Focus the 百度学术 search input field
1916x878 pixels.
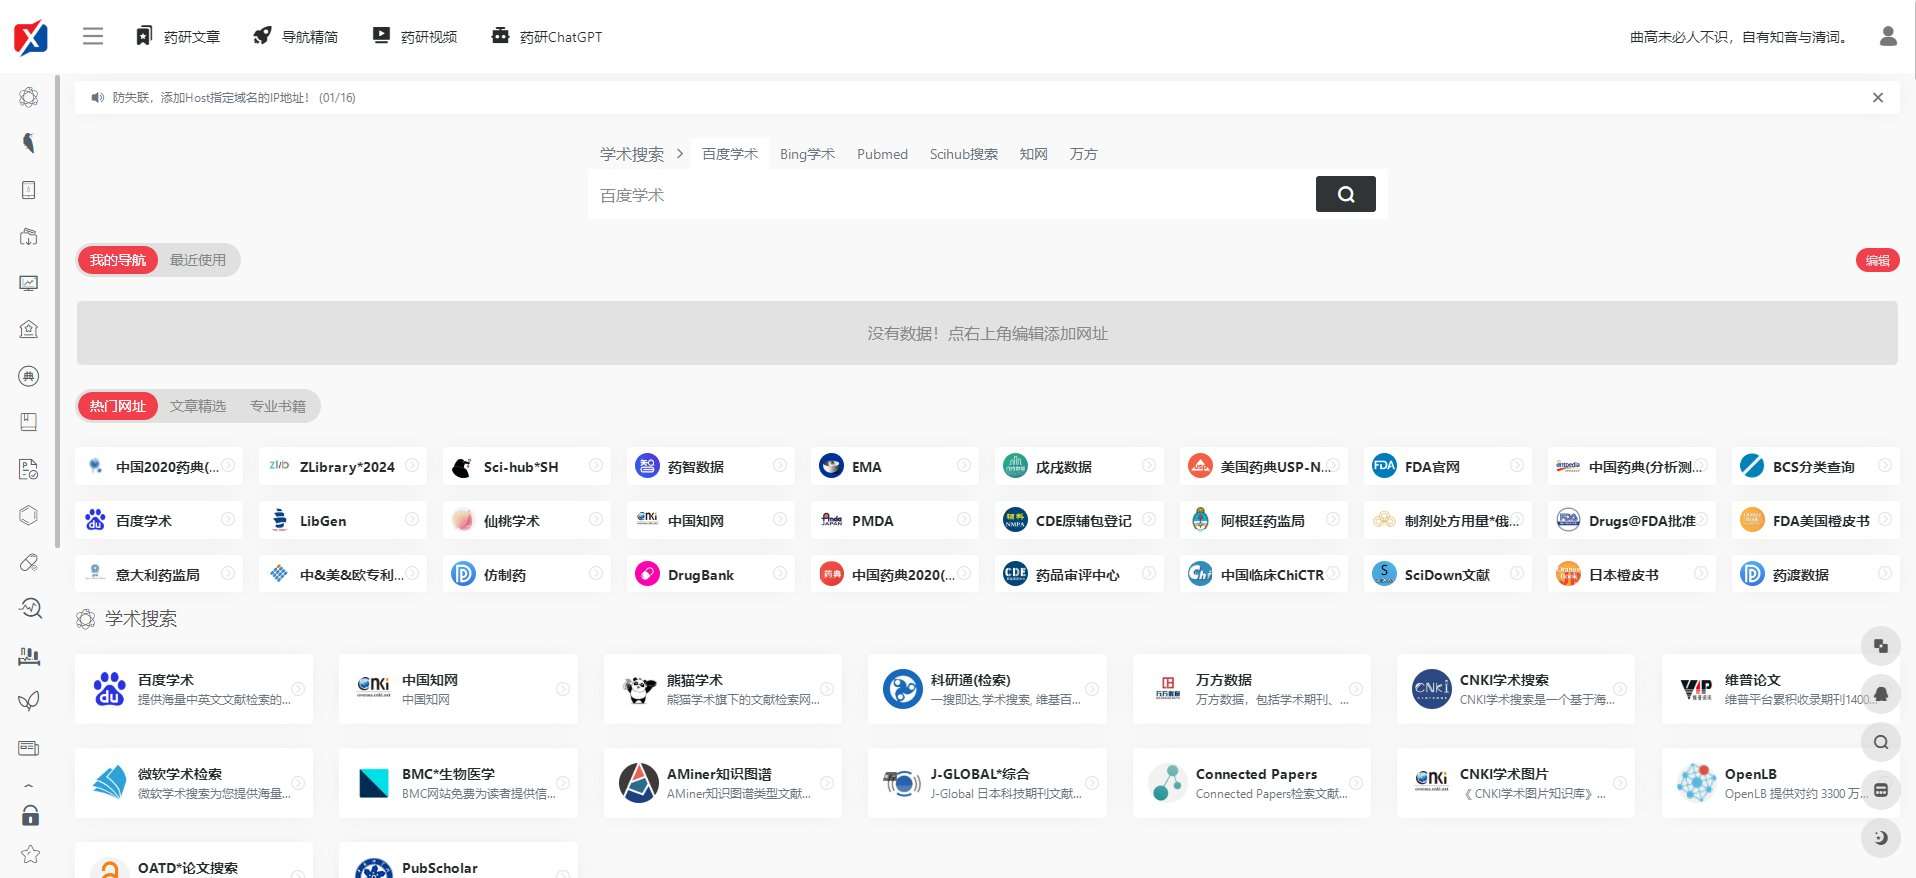(951, 195)
